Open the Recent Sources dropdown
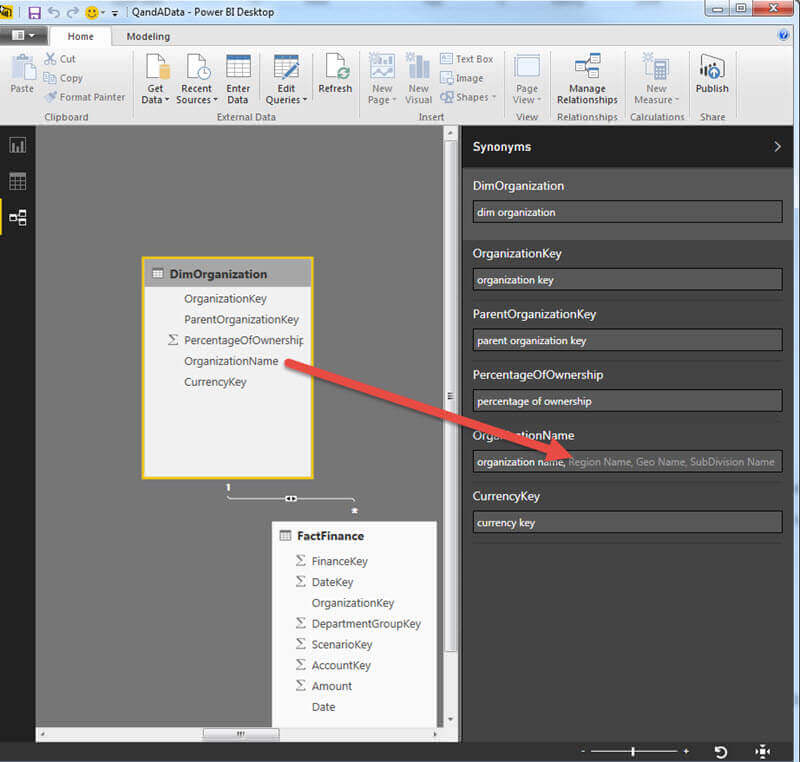 tap(197, 79)
